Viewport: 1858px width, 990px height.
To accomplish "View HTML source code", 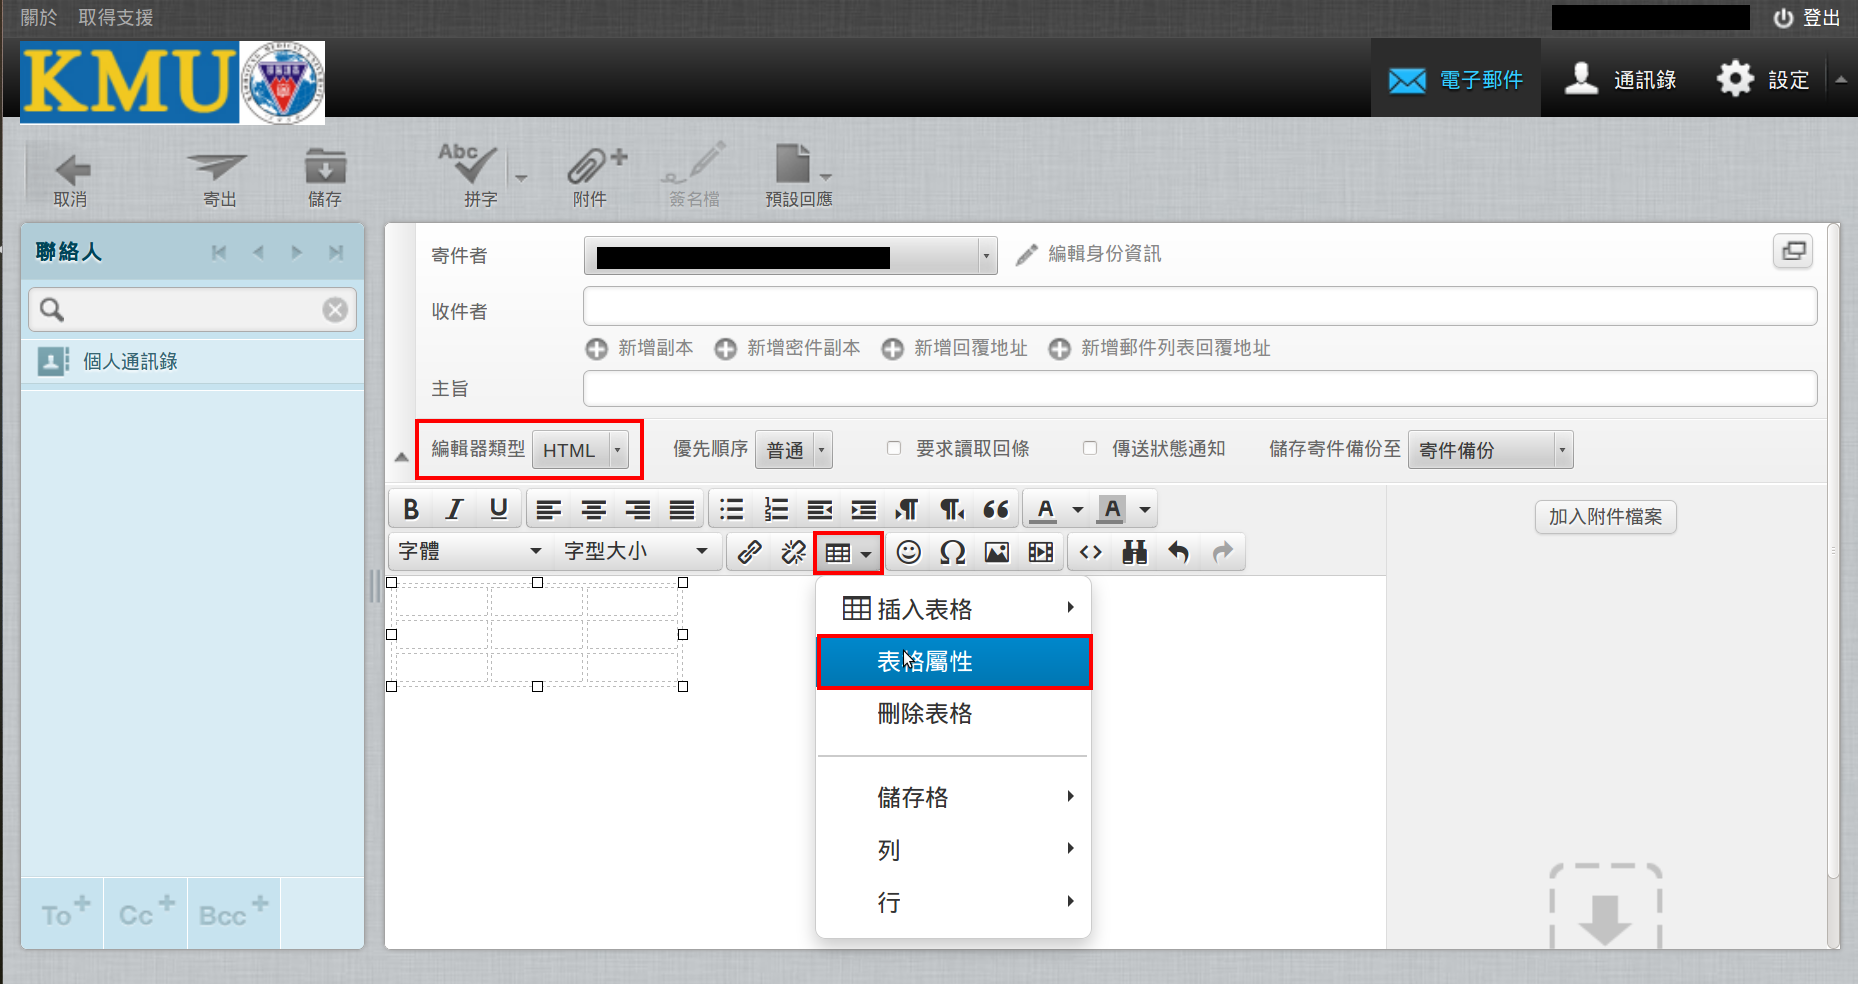I will [1091, 552].
